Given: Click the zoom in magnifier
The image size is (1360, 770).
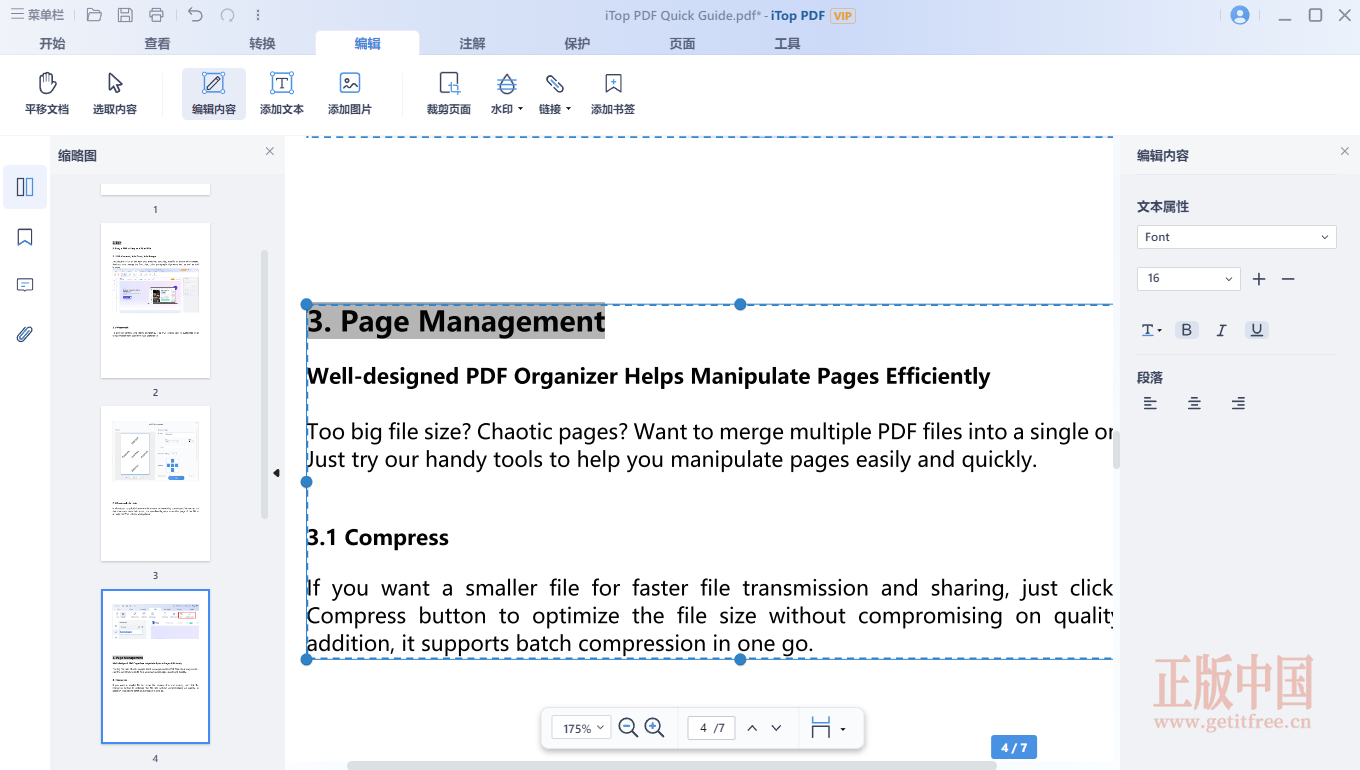Looking at the screenshot, I should (x=655, y=728).
